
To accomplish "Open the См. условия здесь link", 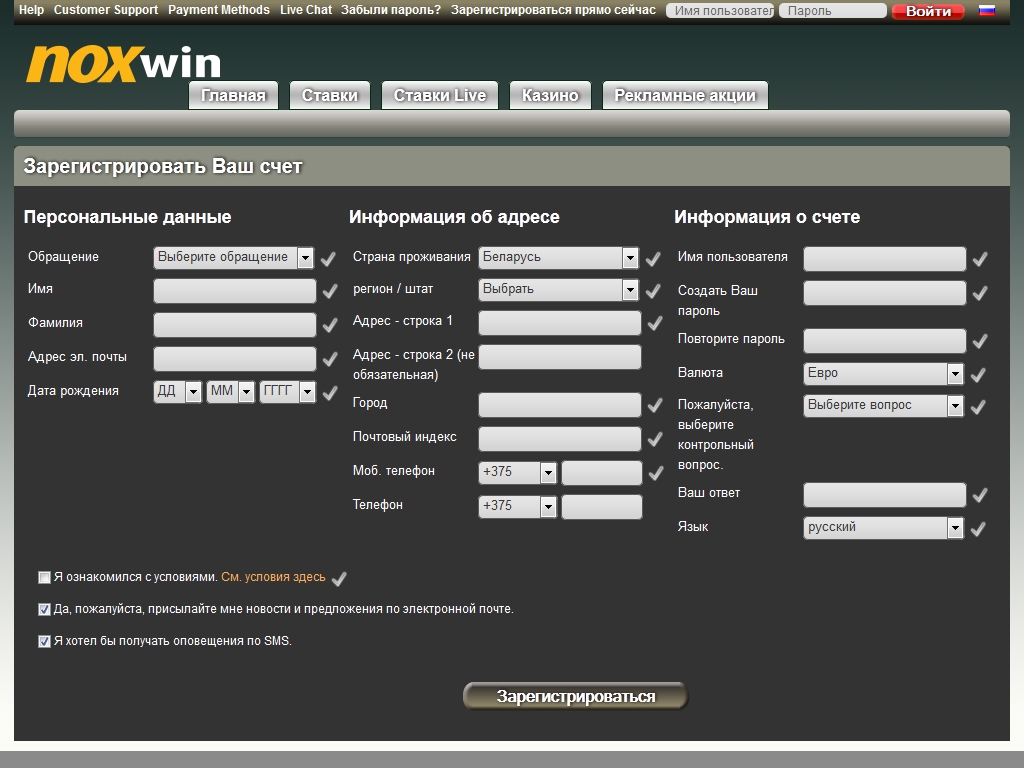I will click(x=273, y=577).
